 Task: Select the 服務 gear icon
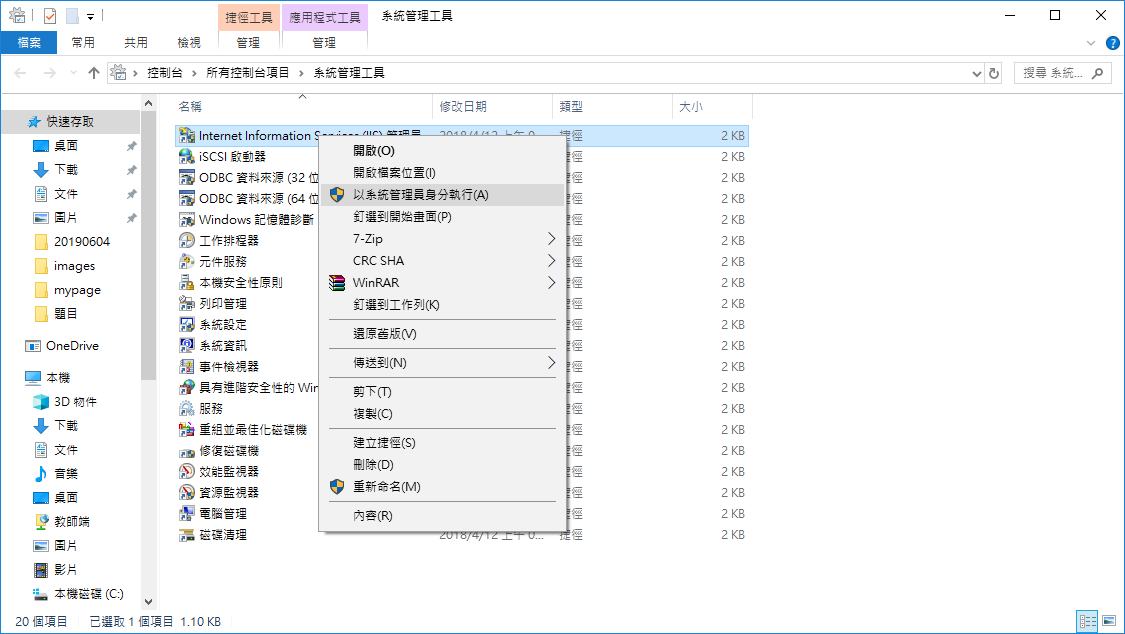click(x=186, y=409)
